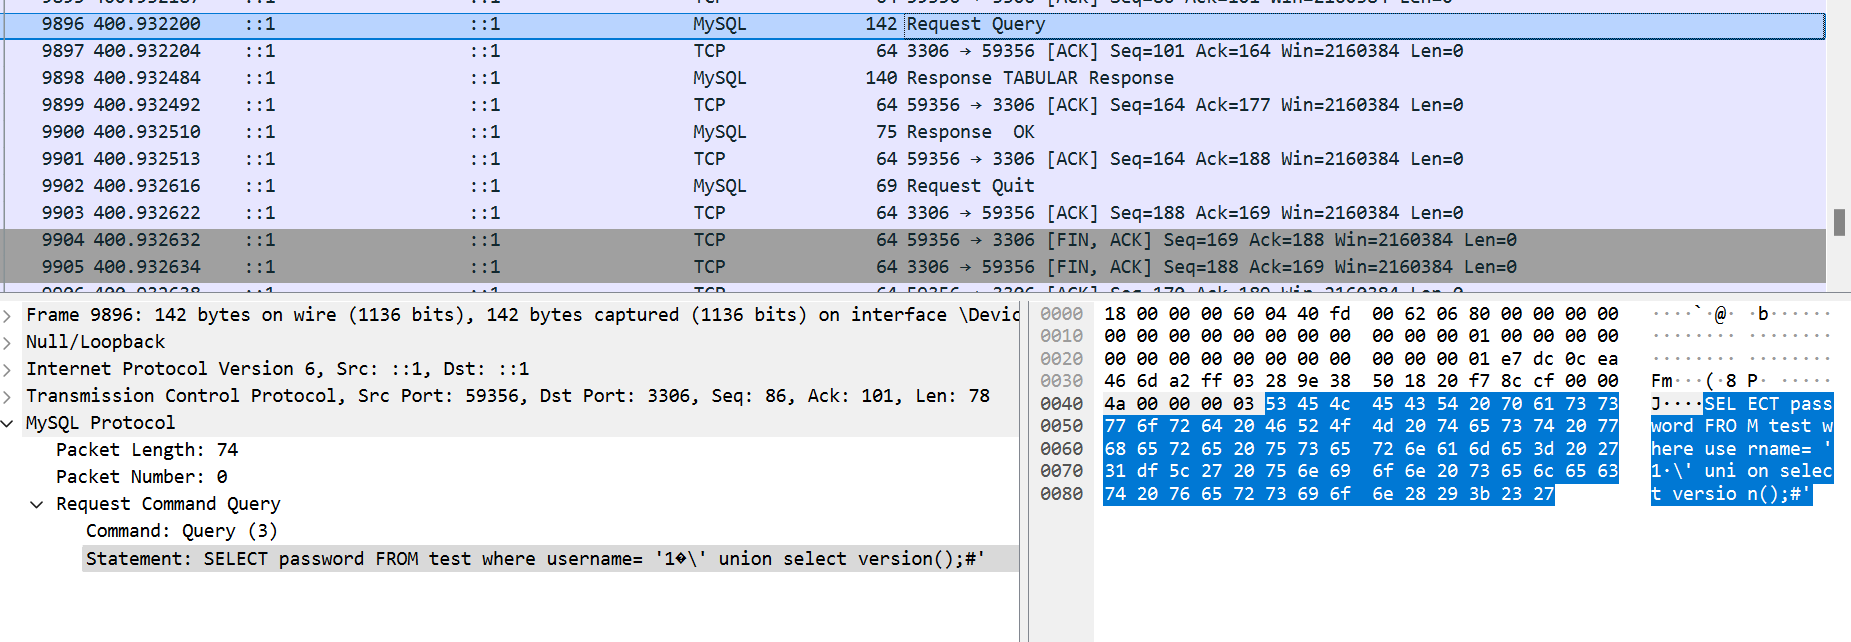Click the ASCII text 'SEL ECT pass' in hex pane
1851x642 pixels.
[x=1767, y=404]
